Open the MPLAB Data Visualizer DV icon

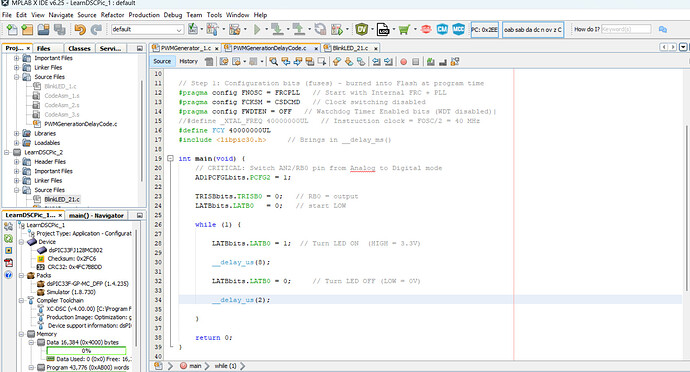(362, 29)
